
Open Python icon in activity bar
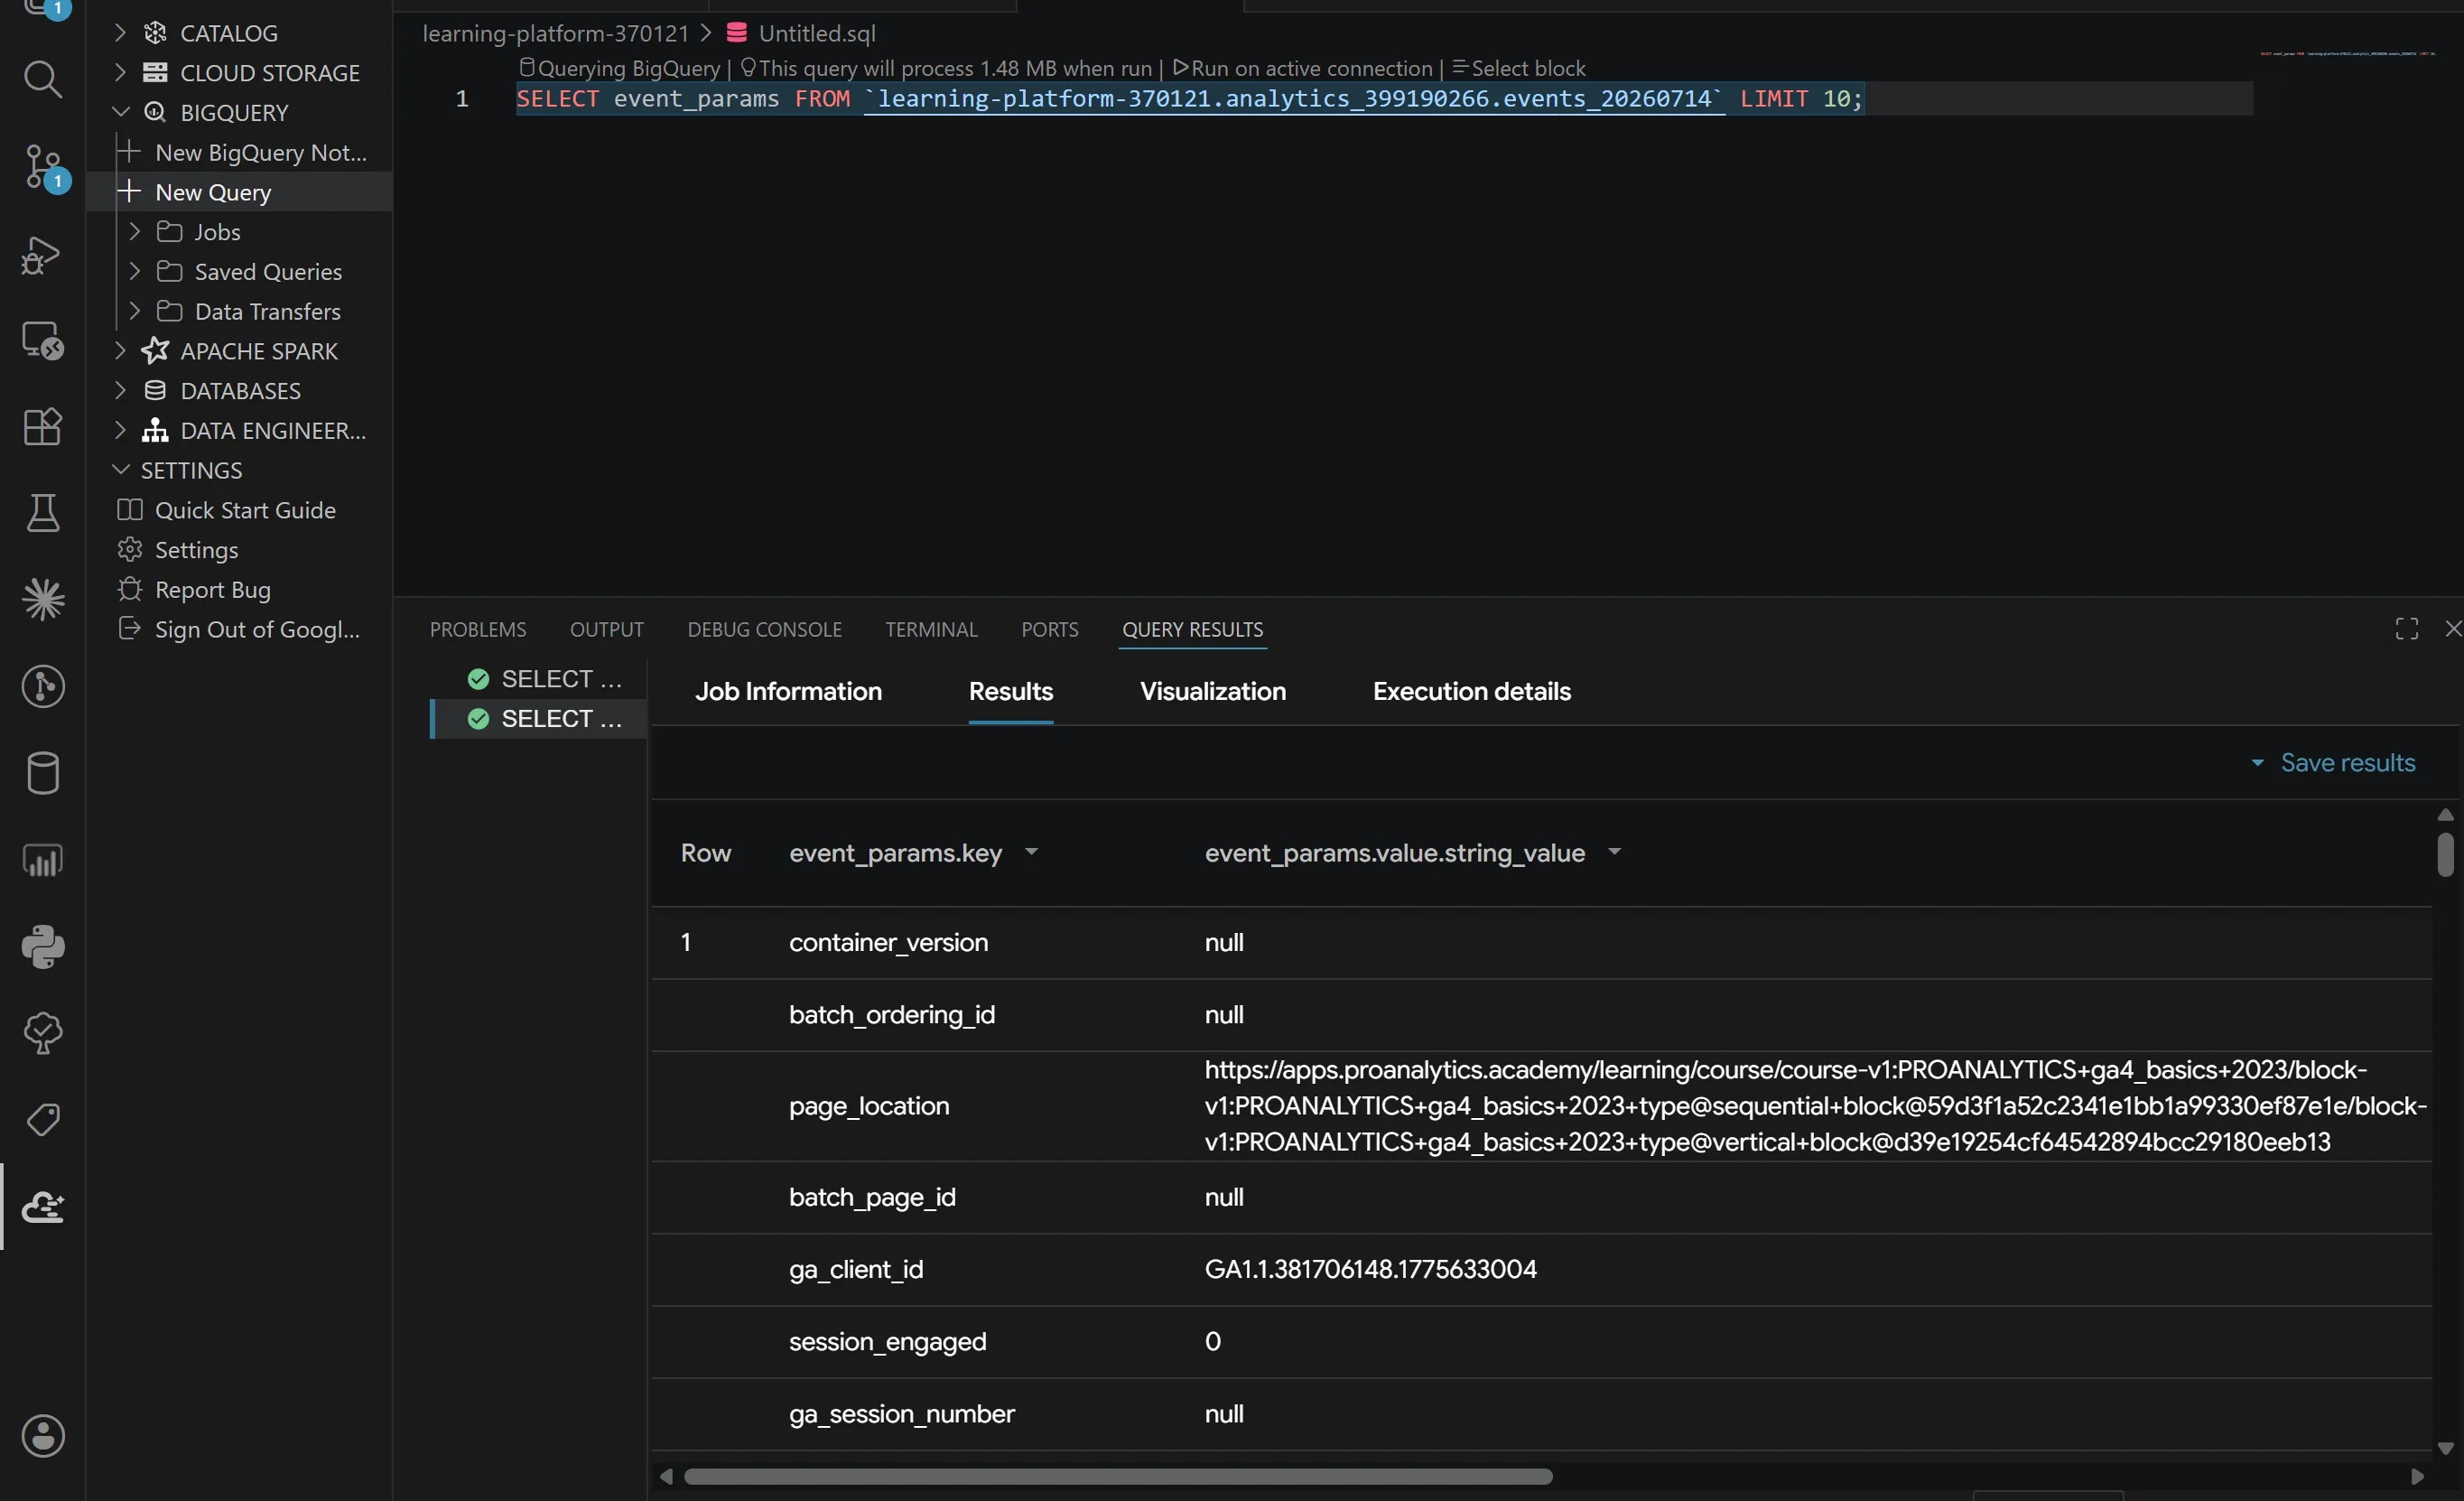[x=42, y=946]
